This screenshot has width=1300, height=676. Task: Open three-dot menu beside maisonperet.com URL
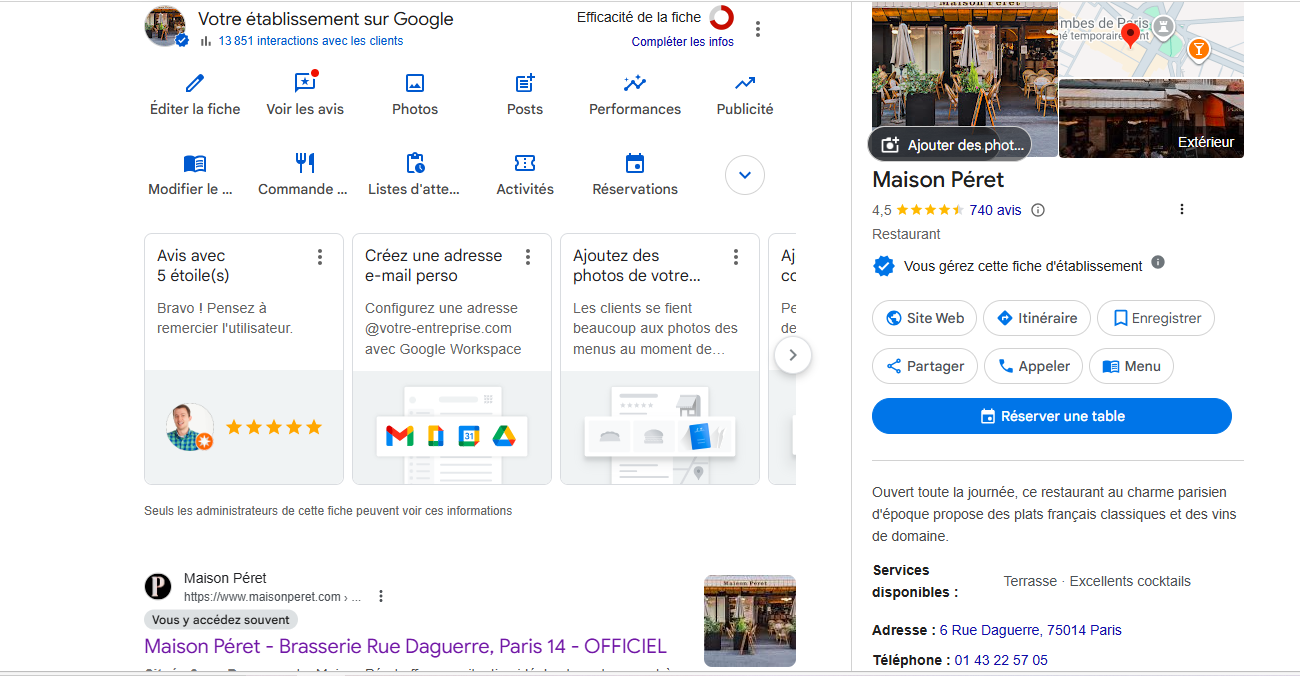[381, 597]
